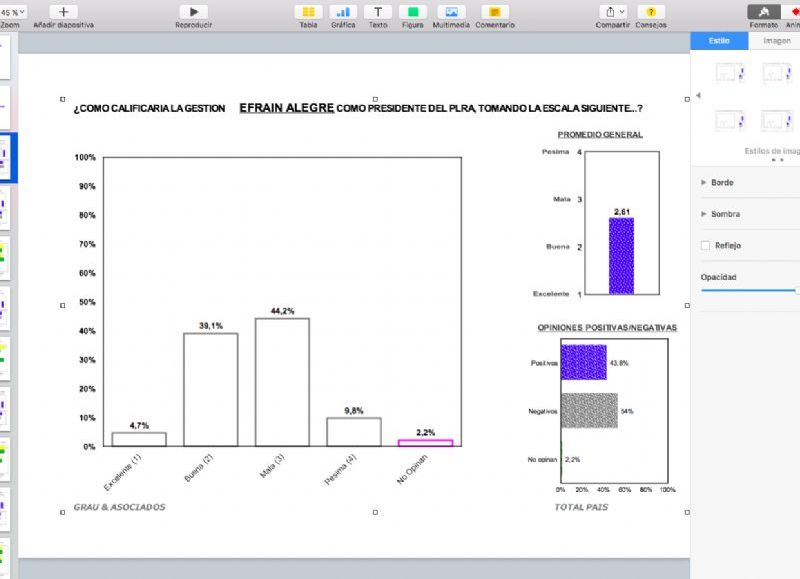800x579 pixels.
Task: Insert a table with the Tabla icon
Action: click(308, 12)
